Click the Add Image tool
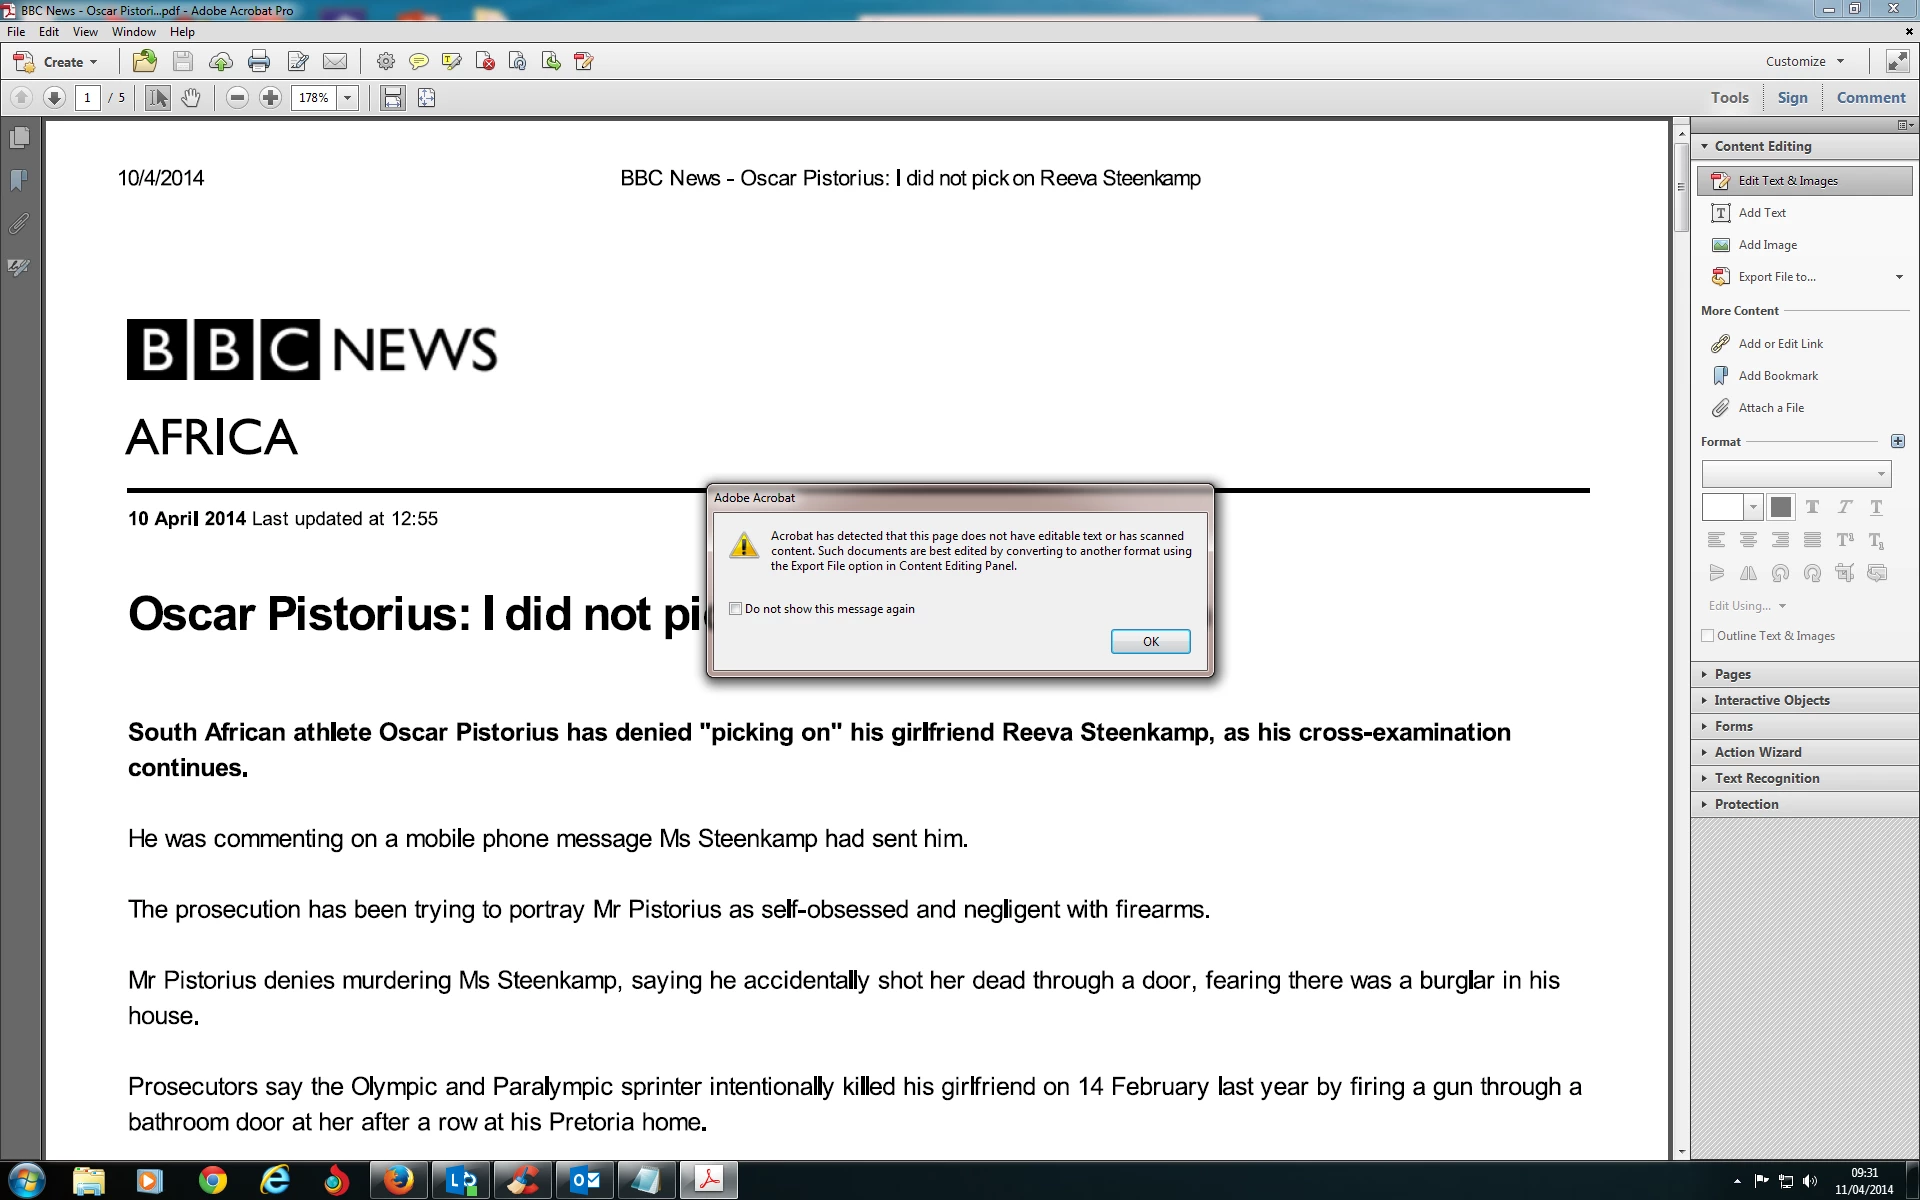 [x=1766, y=245]
